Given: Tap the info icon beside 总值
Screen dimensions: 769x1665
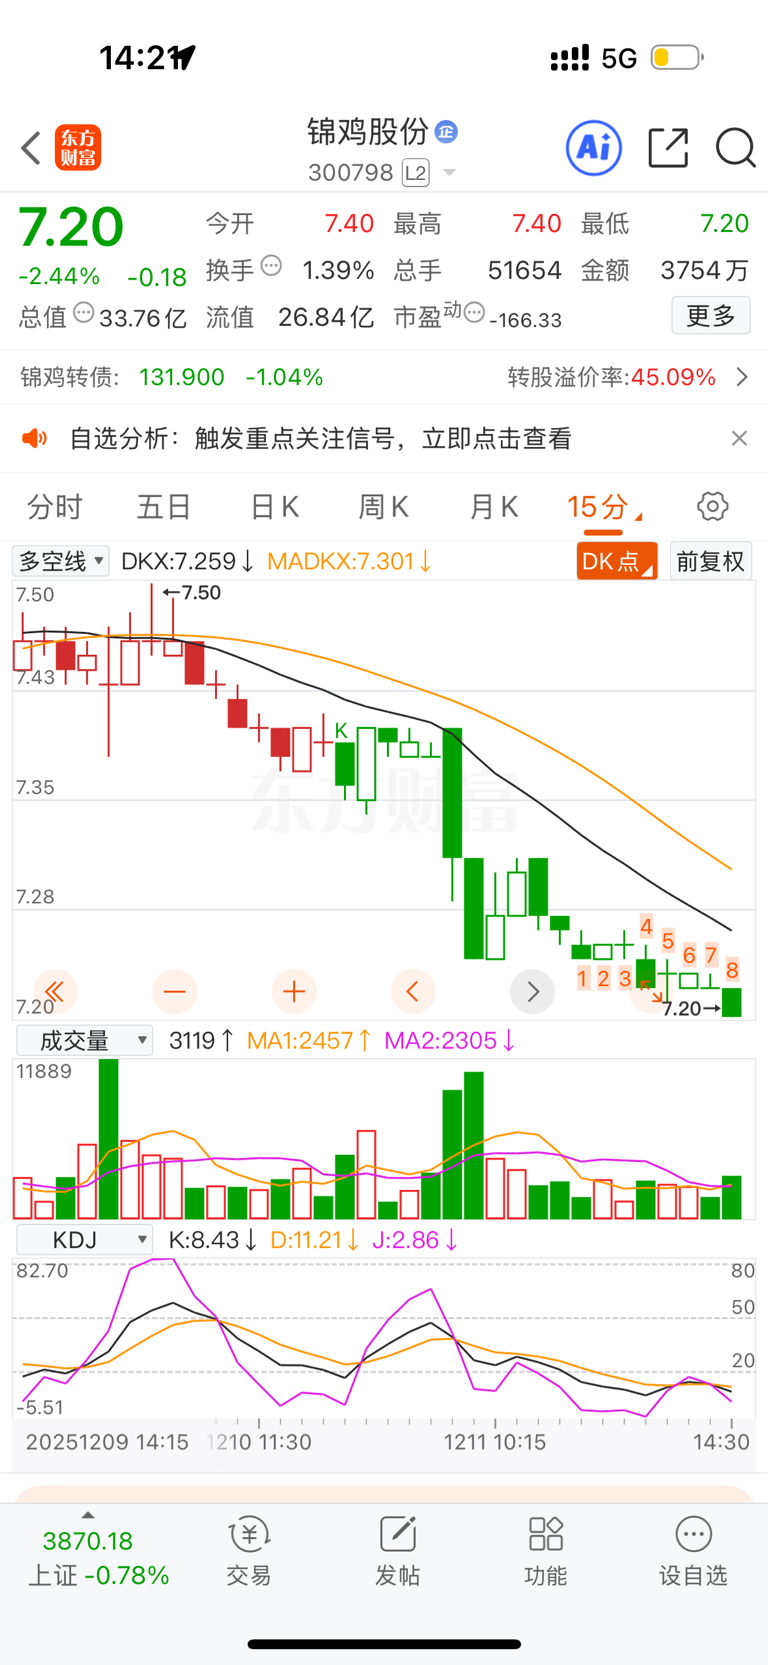Looking at the screenshot, I should [x=84, y=314].
